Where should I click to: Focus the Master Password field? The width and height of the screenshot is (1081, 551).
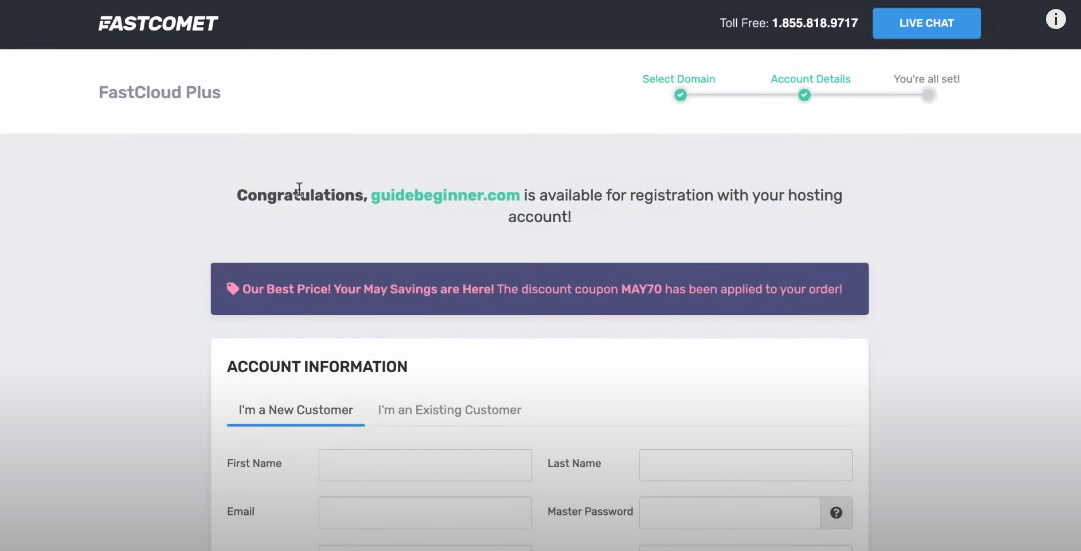[x=729, y=512]
